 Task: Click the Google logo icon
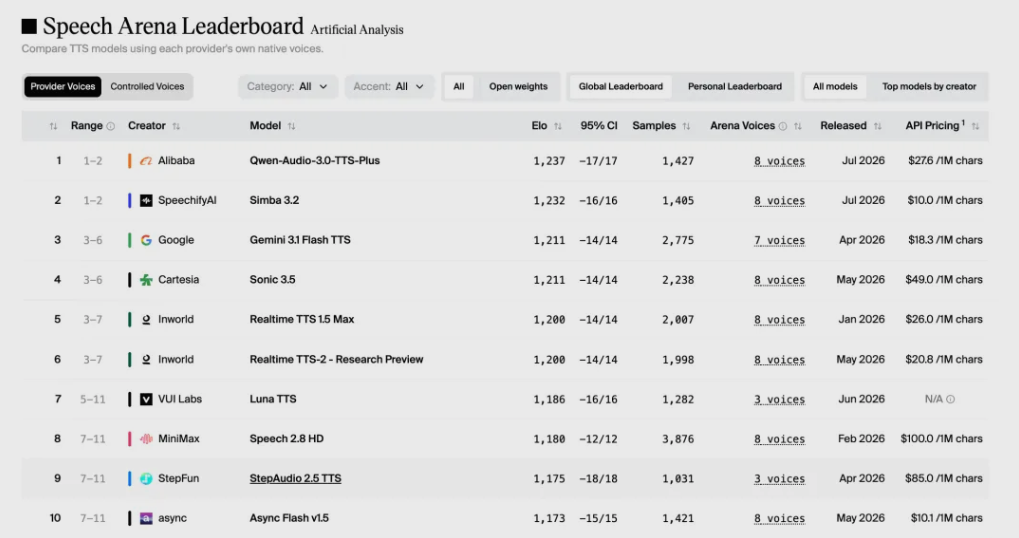click(146, 240)
